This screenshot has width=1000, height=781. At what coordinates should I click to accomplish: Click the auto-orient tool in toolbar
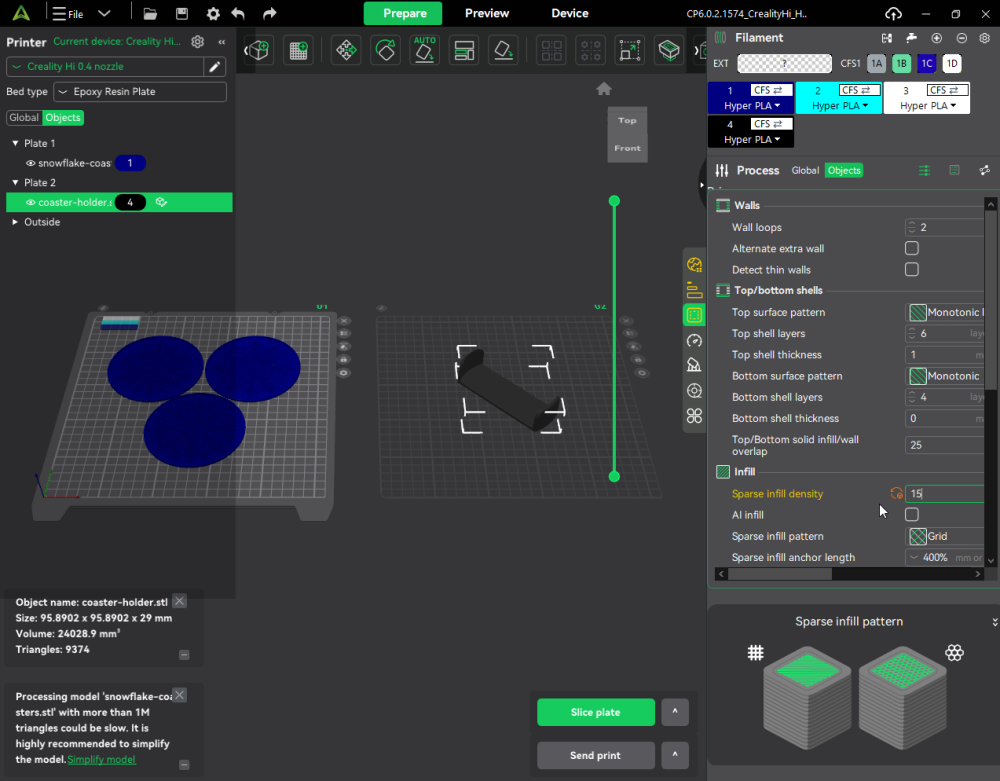(x=424, y=50)
